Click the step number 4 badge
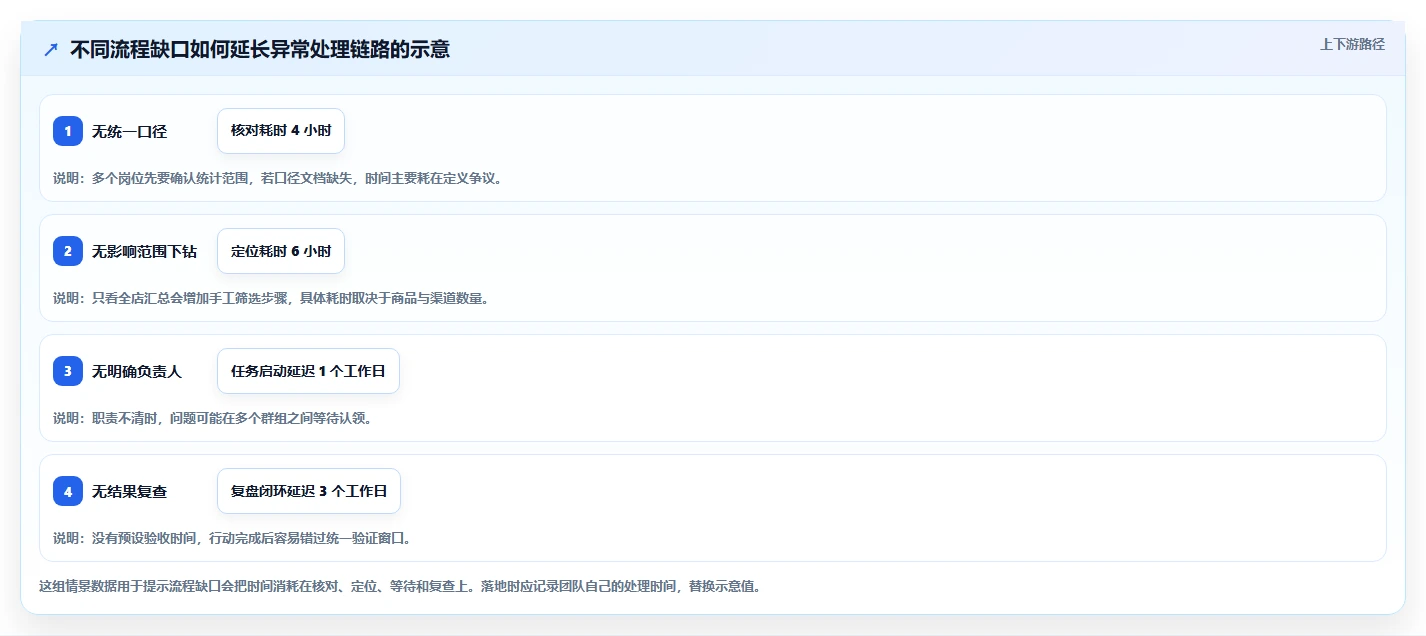This screenshot has width=1426, height=636. point(68,491)
